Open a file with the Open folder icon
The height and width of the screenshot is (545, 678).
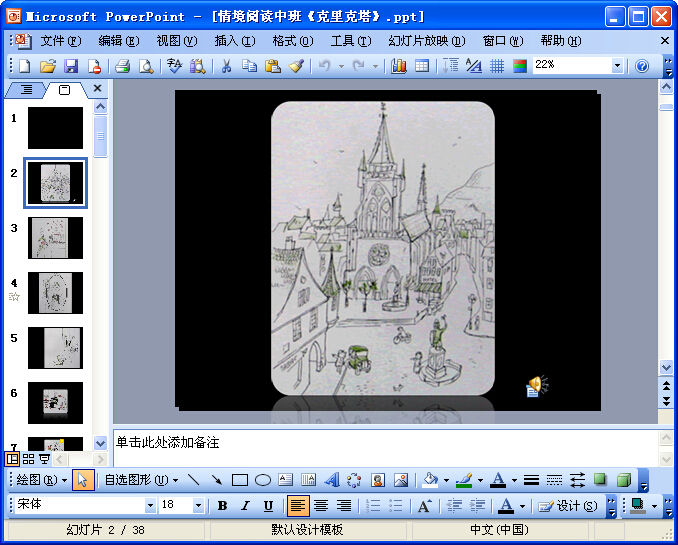[48, 66]
